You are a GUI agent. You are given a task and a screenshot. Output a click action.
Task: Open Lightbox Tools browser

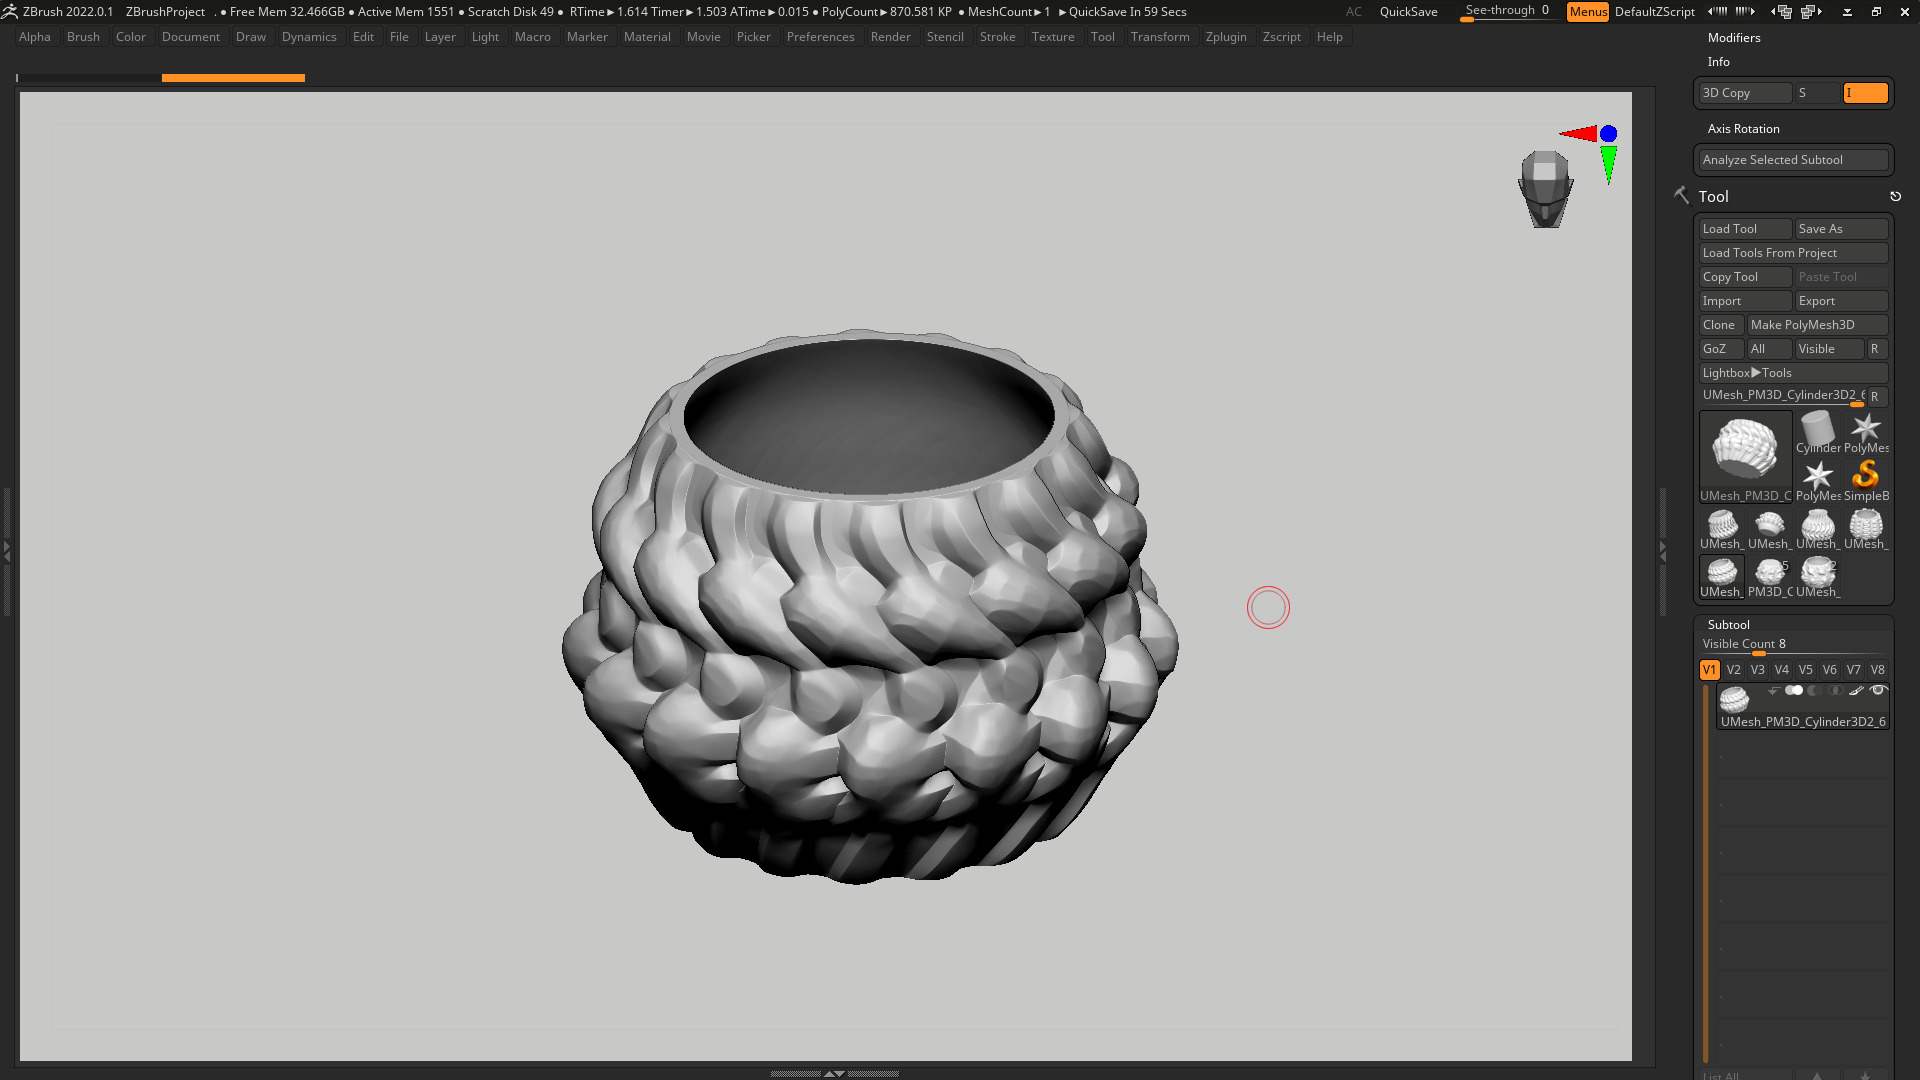1793,372
